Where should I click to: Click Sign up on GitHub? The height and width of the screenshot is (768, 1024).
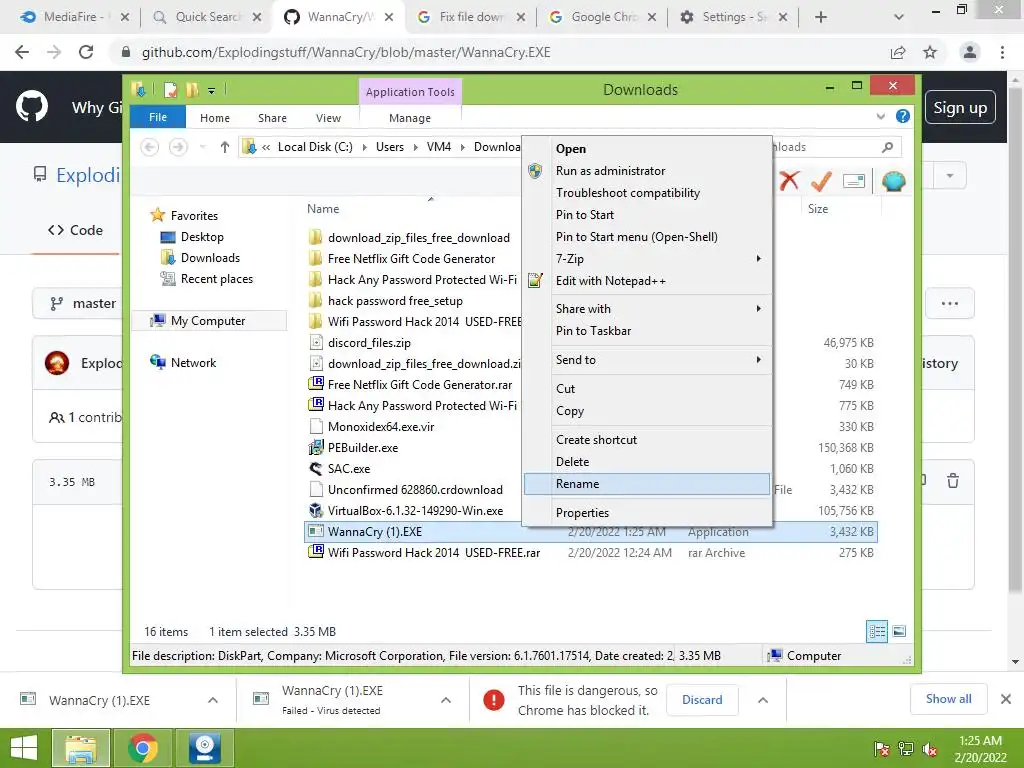point(960,108)
